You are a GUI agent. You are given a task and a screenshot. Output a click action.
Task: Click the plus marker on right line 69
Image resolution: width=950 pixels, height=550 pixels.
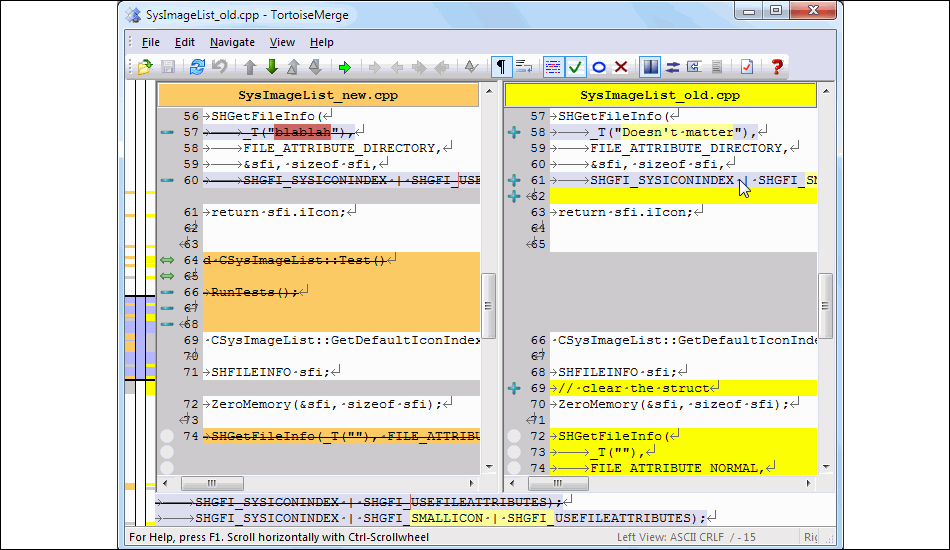[x=514, y=388]
